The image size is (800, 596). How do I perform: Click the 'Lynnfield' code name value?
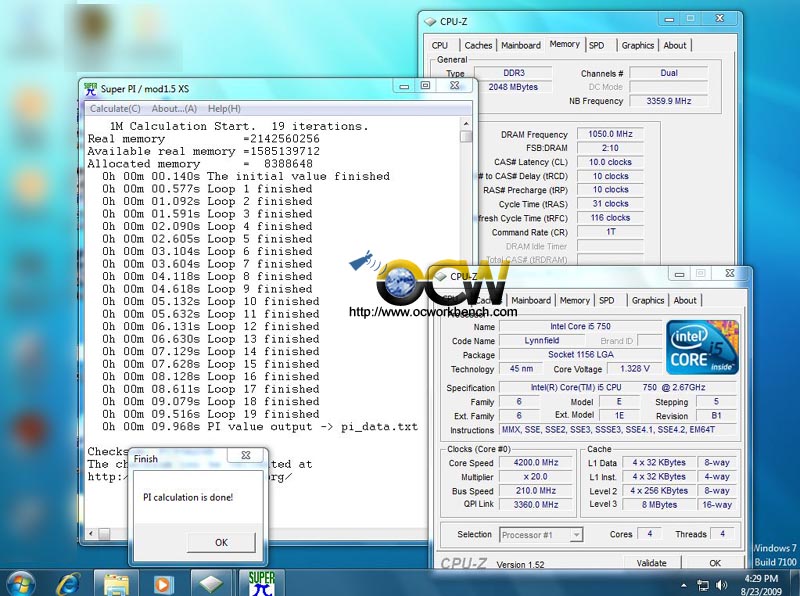(x=541, y=341)
